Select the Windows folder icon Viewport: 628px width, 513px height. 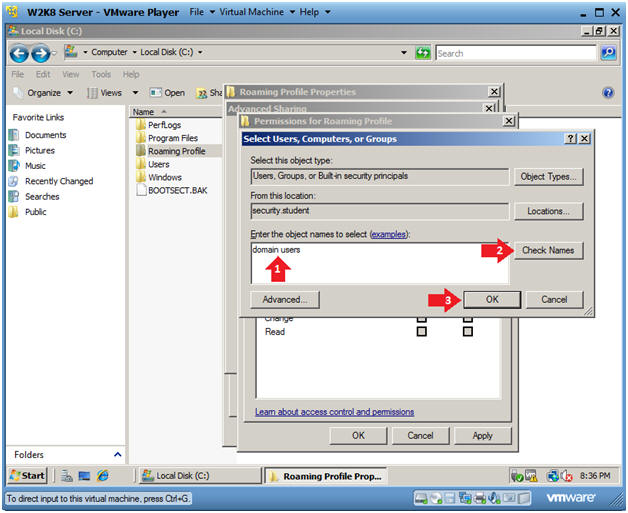pos(141,177)
